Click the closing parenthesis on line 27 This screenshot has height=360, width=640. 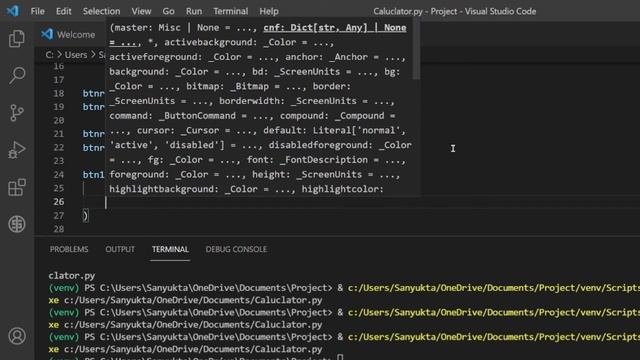click(x=85, y=216)
